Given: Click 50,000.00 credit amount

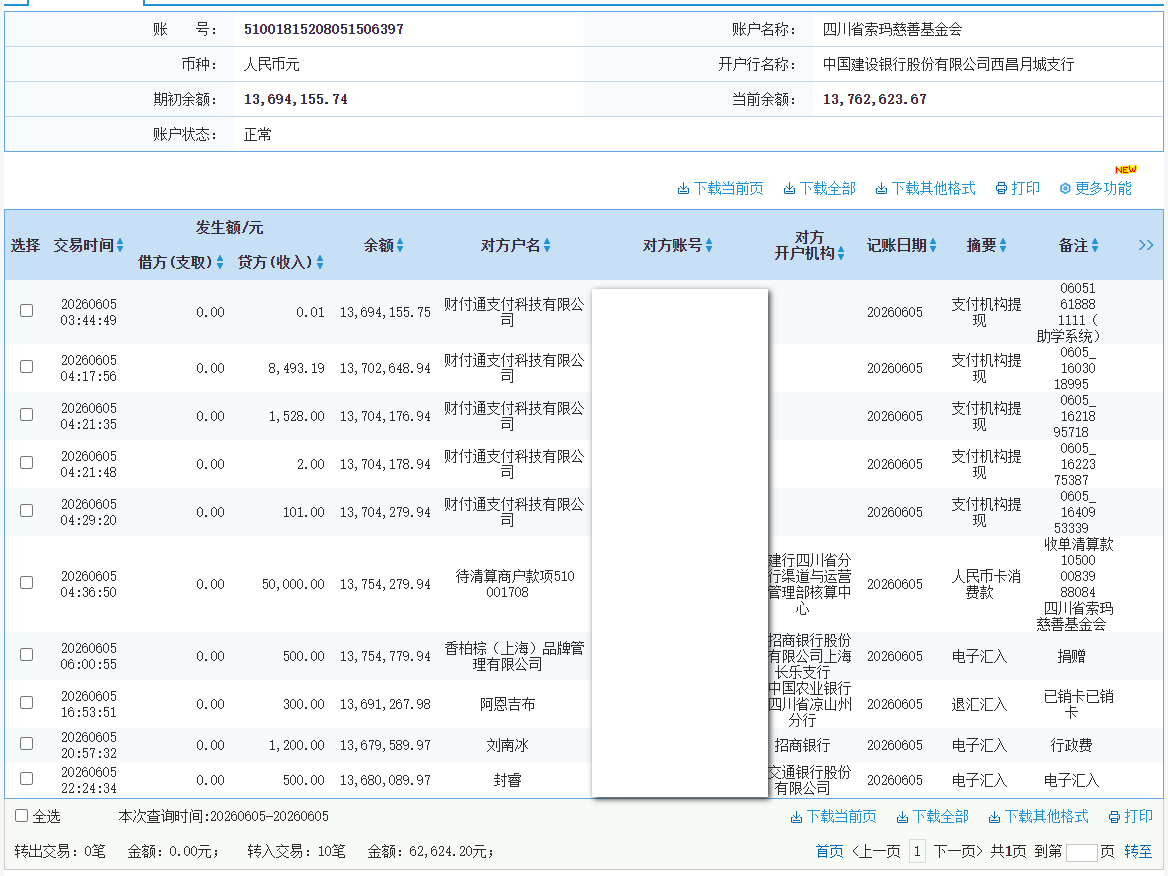Looking at the screenshot, I should pyautogui.click(x=293, y=584).
